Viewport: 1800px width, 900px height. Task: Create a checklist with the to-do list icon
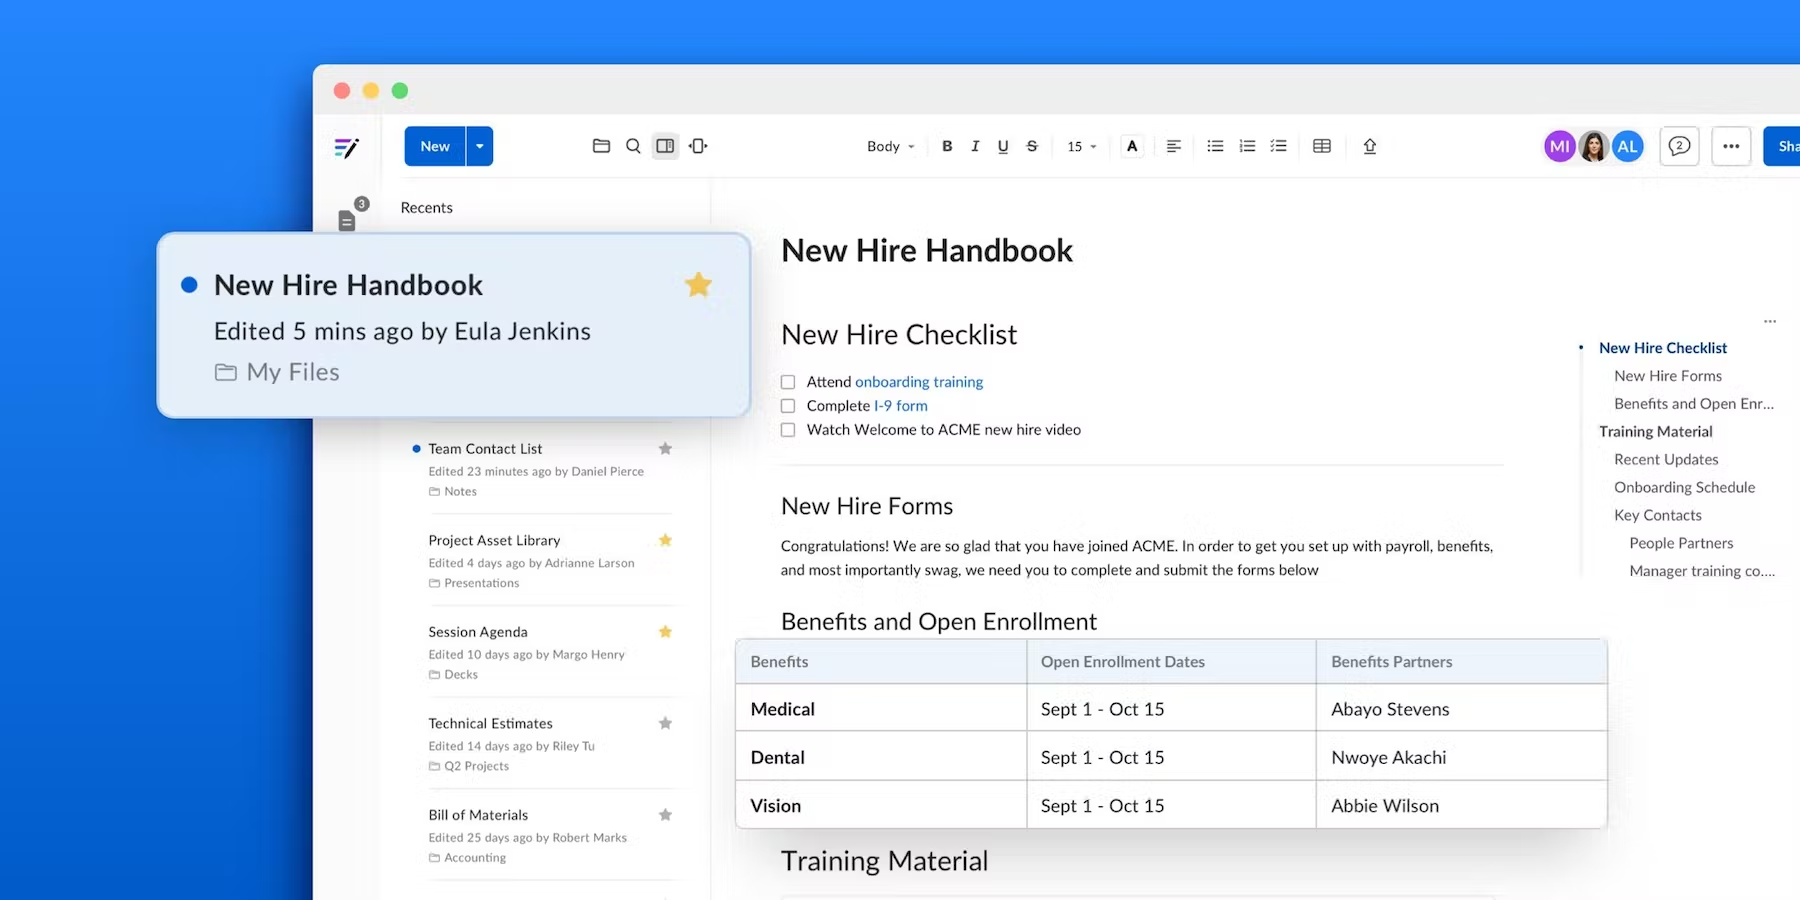coord(1279,146)
